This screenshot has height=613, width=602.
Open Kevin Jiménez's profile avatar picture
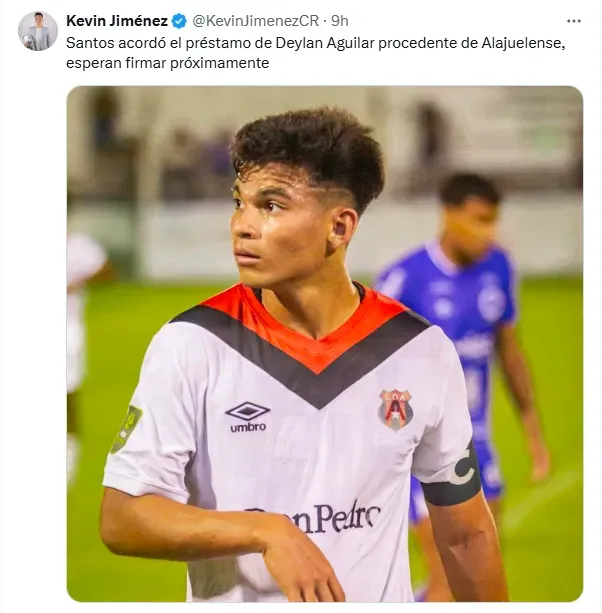coord(38,31)
